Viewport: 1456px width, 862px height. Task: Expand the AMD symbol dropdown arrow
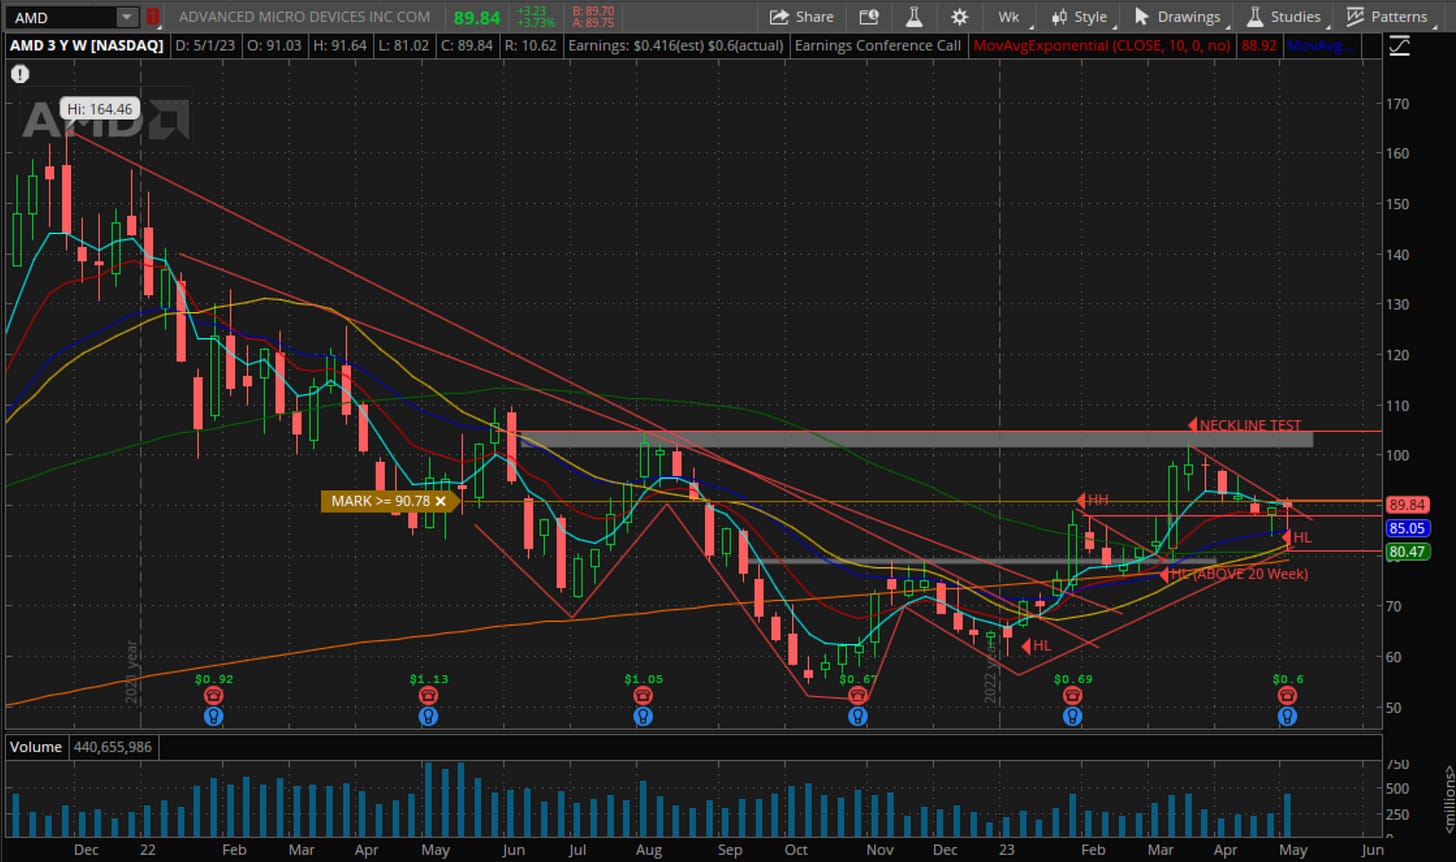127,17
